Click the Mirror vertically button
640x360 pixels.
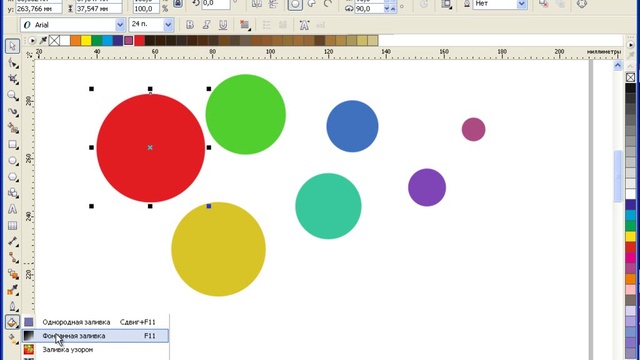click(x=273, y=4)
